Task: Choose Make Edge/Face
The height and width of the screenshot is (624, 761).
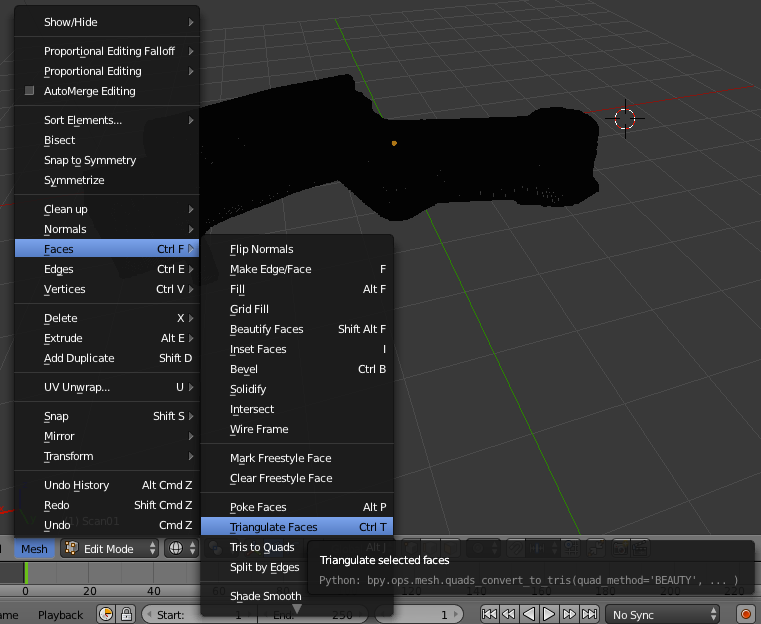Action: [x=297, y=269]
